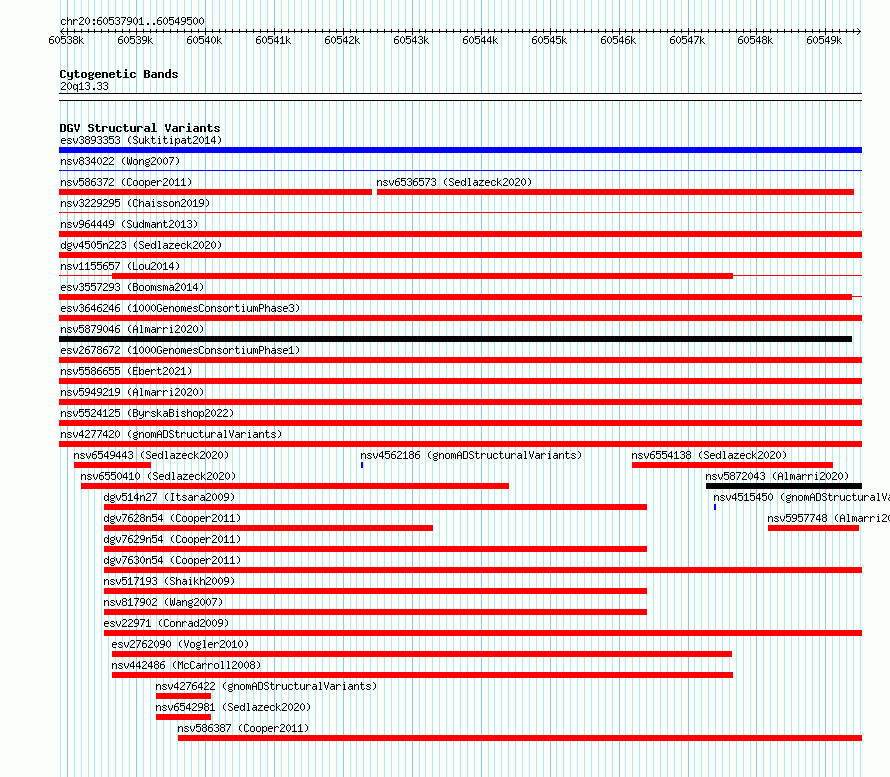Click the small blue marker under nsv4515450

pyautogui.click(x=715, y=507)
